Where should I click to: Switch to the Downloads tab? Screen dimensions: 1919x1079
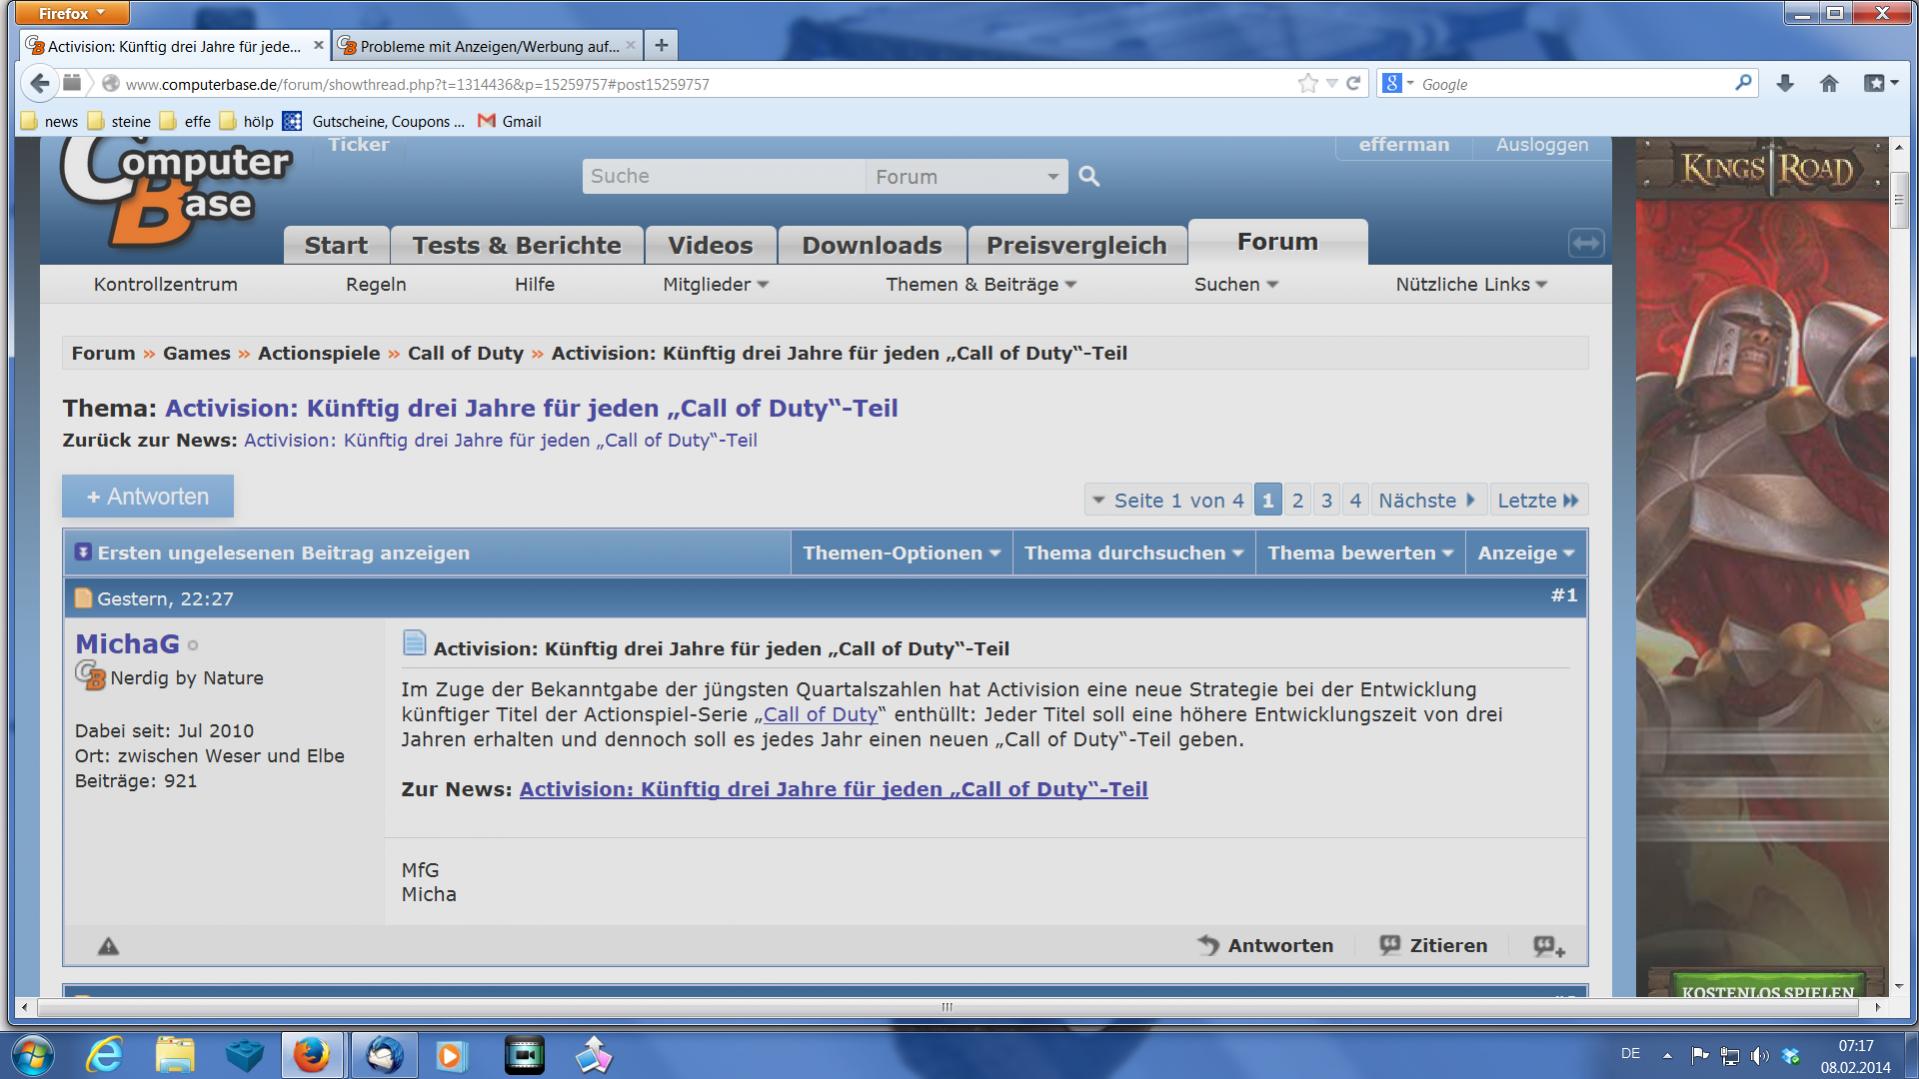[872, 245]
